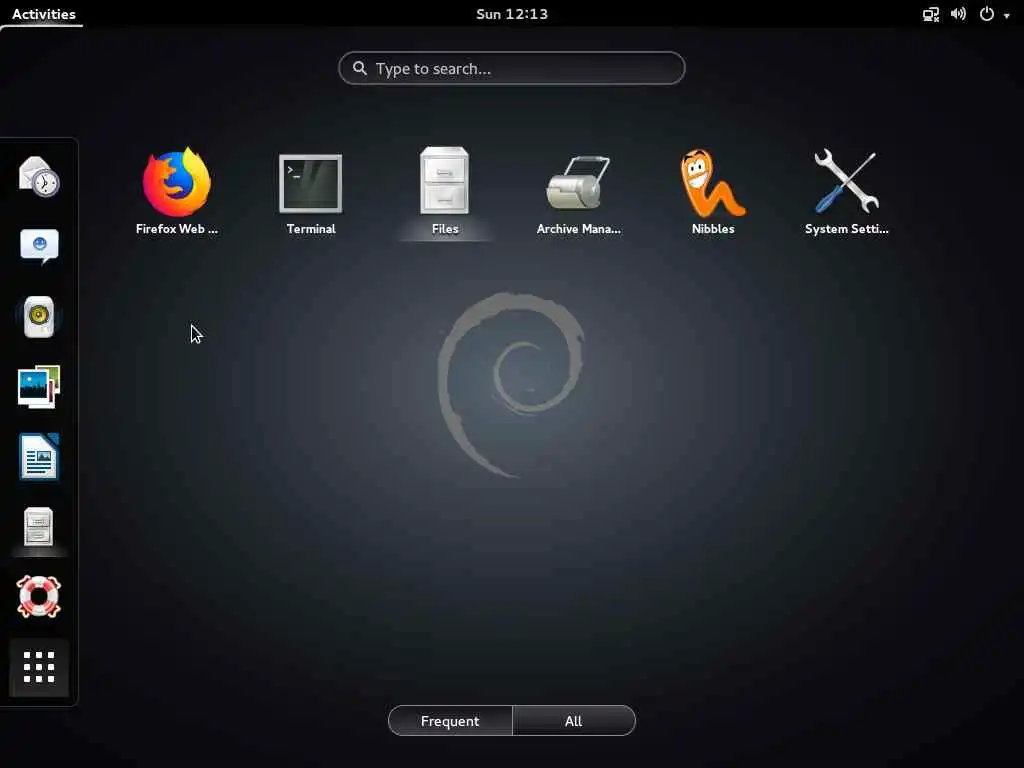
Task: Open the clock showing Sun 12:13
Action: point(512,14)
